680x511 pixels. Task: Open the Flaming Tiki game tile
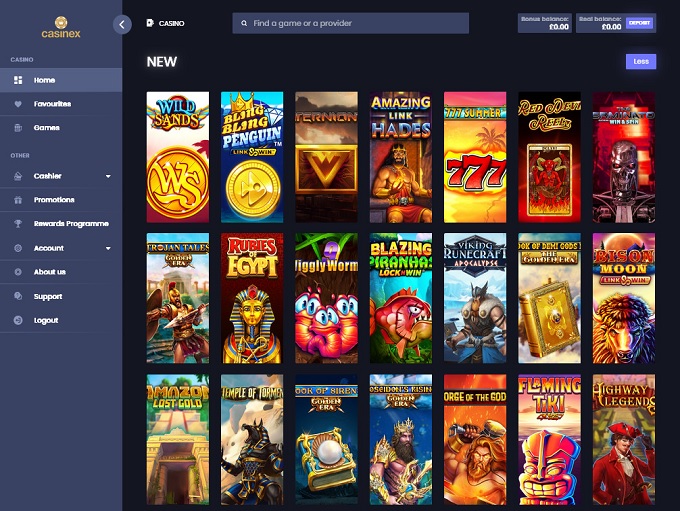click(549, 439)
